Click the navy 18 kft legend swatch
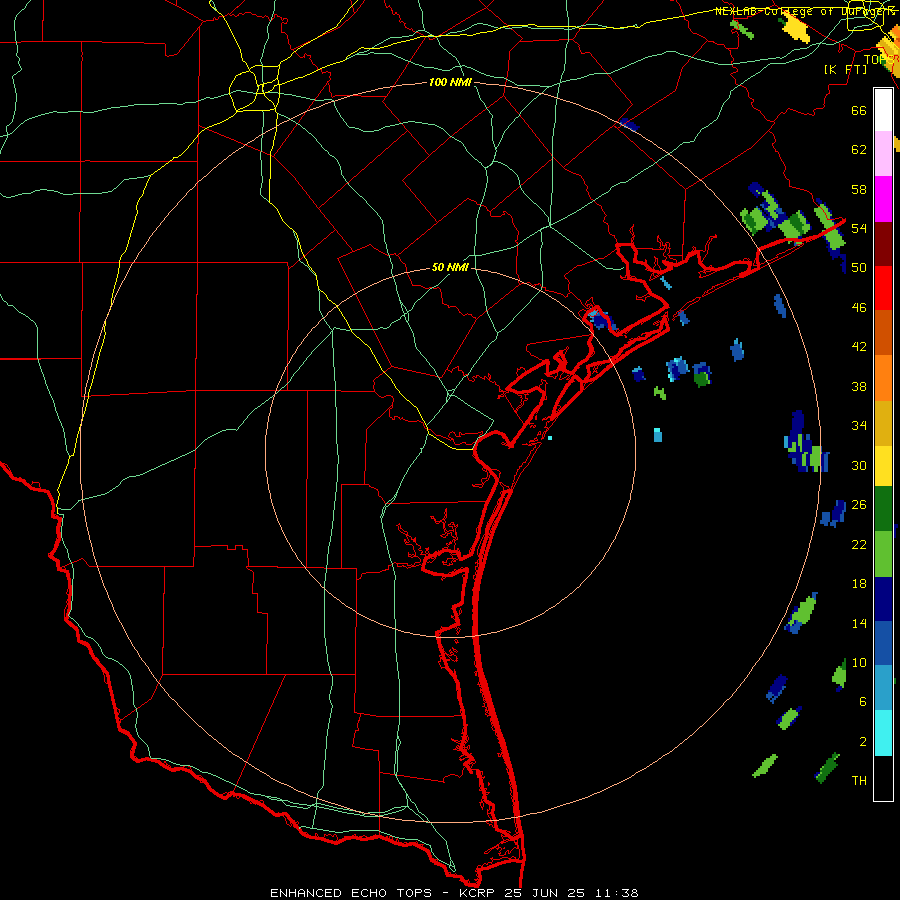The height and width of the screenshot is (900, 900). click(883, 599)
